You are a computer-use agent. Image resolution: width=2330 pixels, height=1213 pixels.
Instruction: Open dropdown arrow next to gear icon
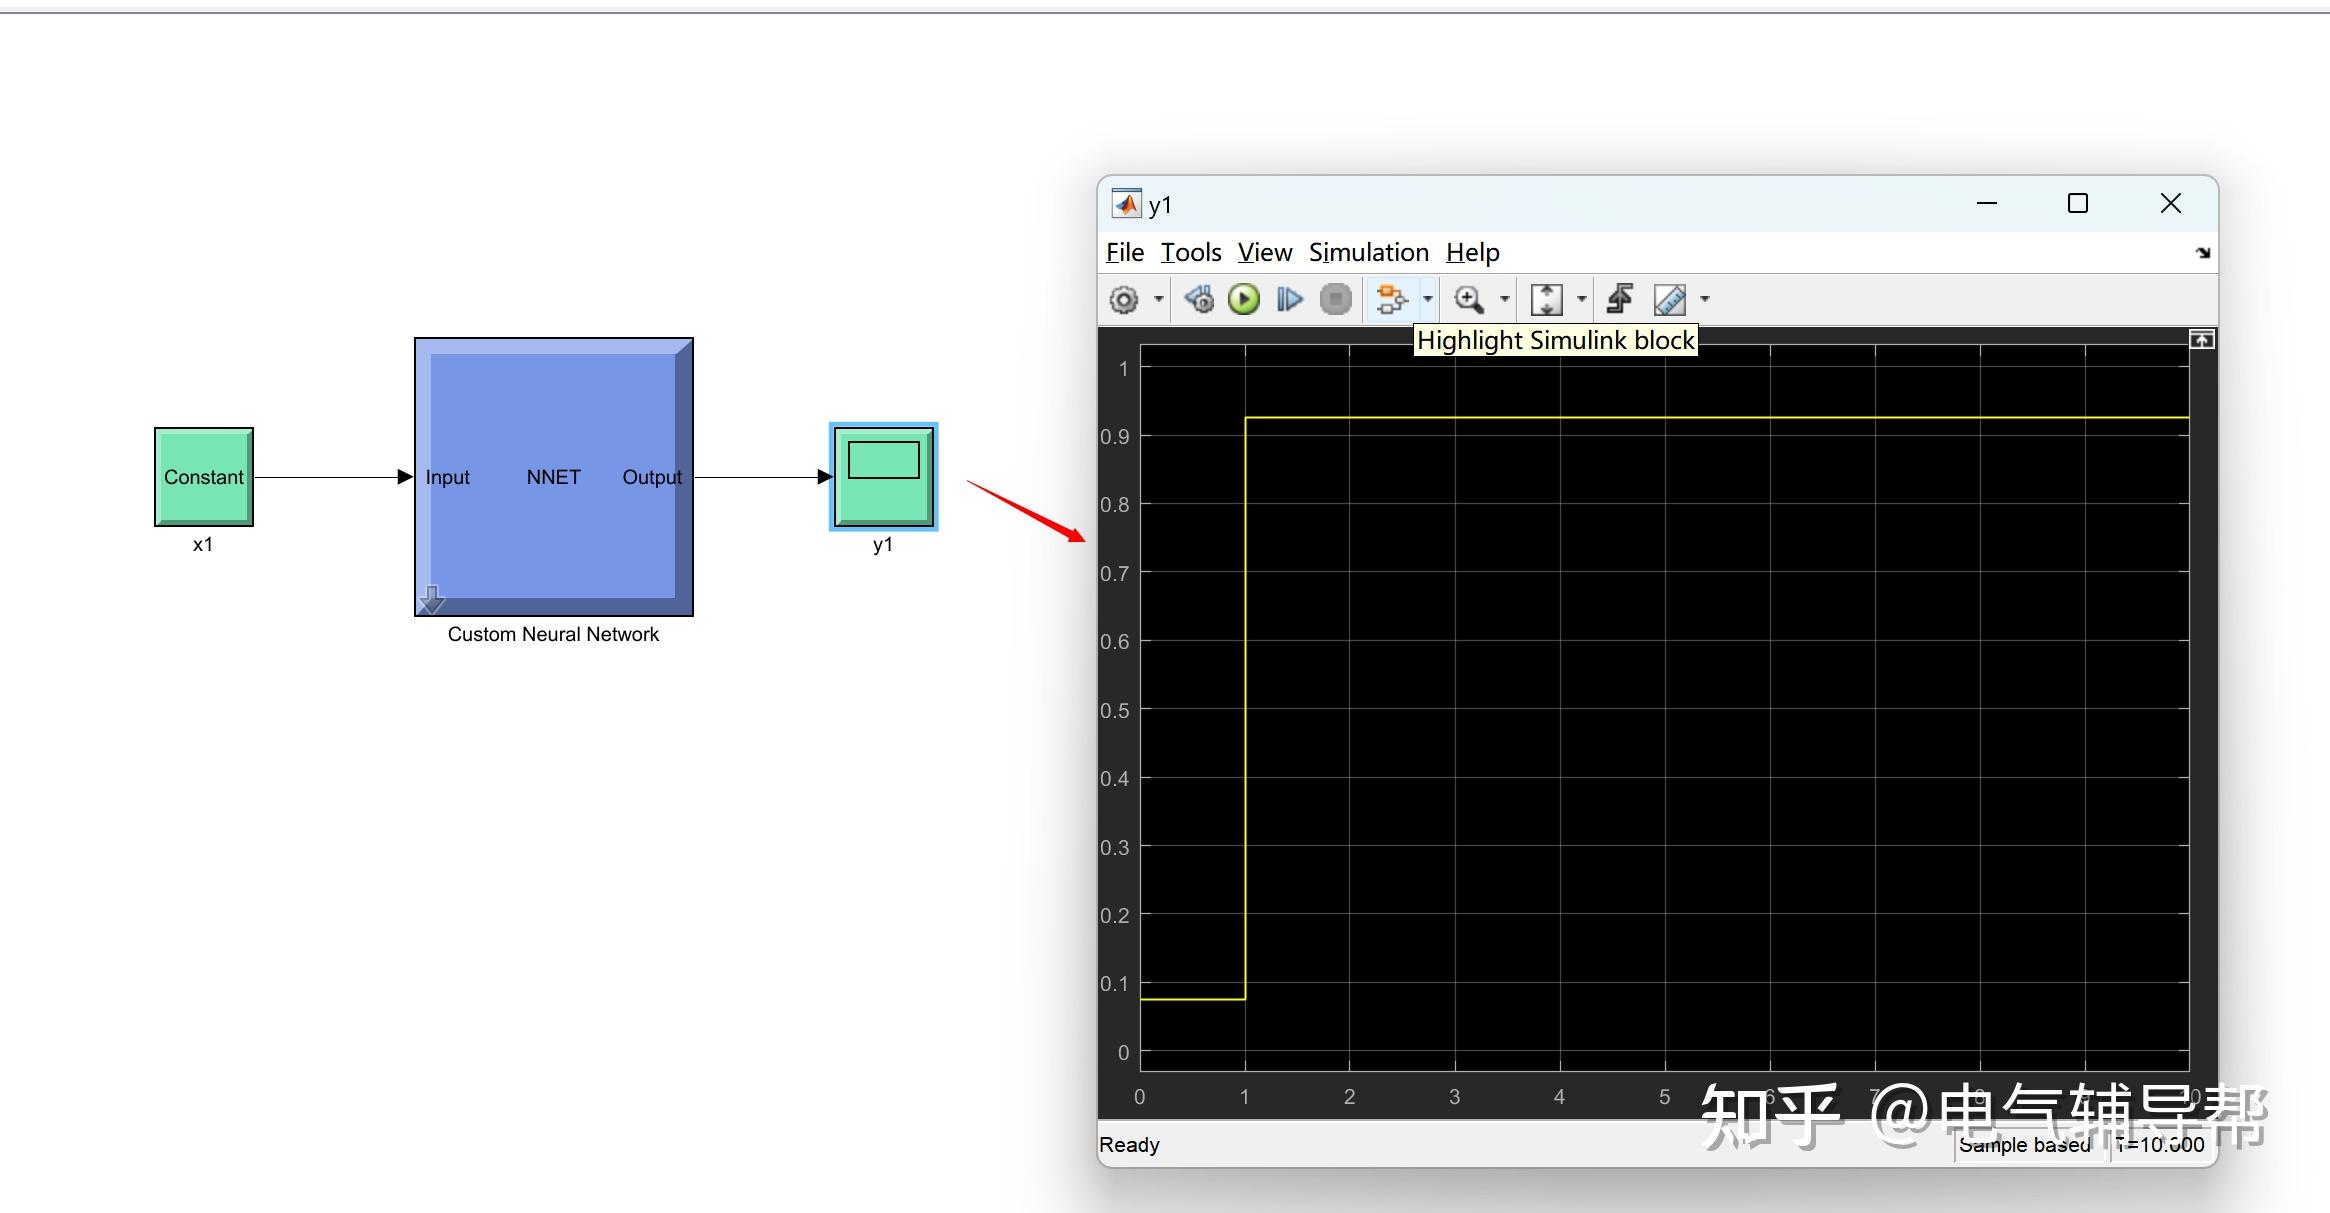1158,299
